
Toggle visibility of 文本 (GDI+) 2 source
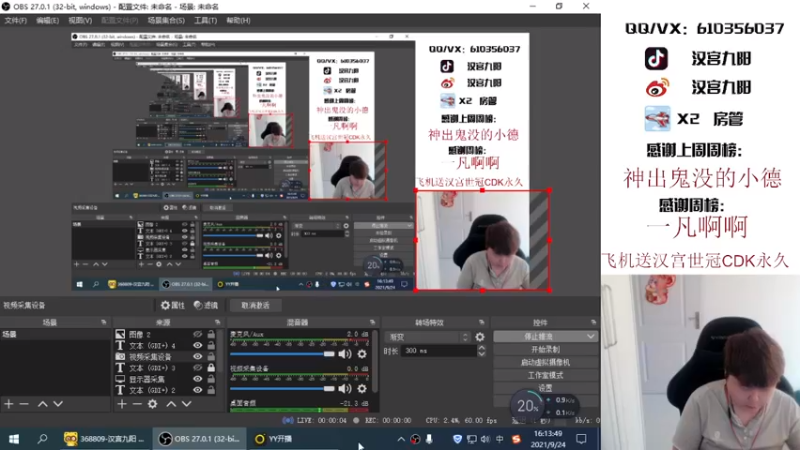pyautogui.click(x=197, y=390)
